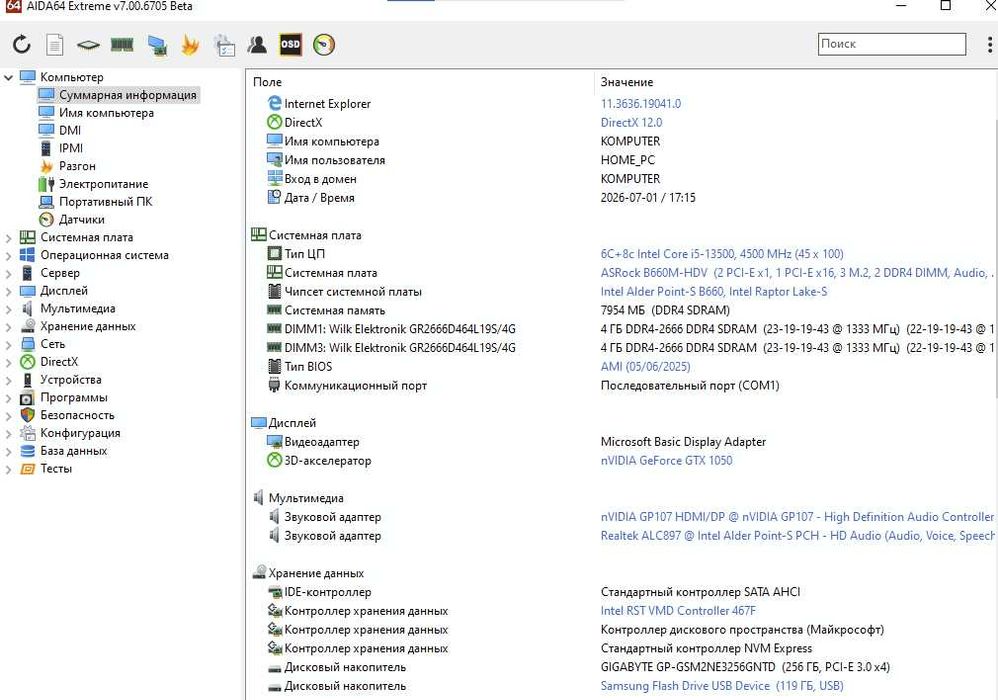Open the OSD panel icon
This screenshot has height=700, width=998.
tap(290, 45)
